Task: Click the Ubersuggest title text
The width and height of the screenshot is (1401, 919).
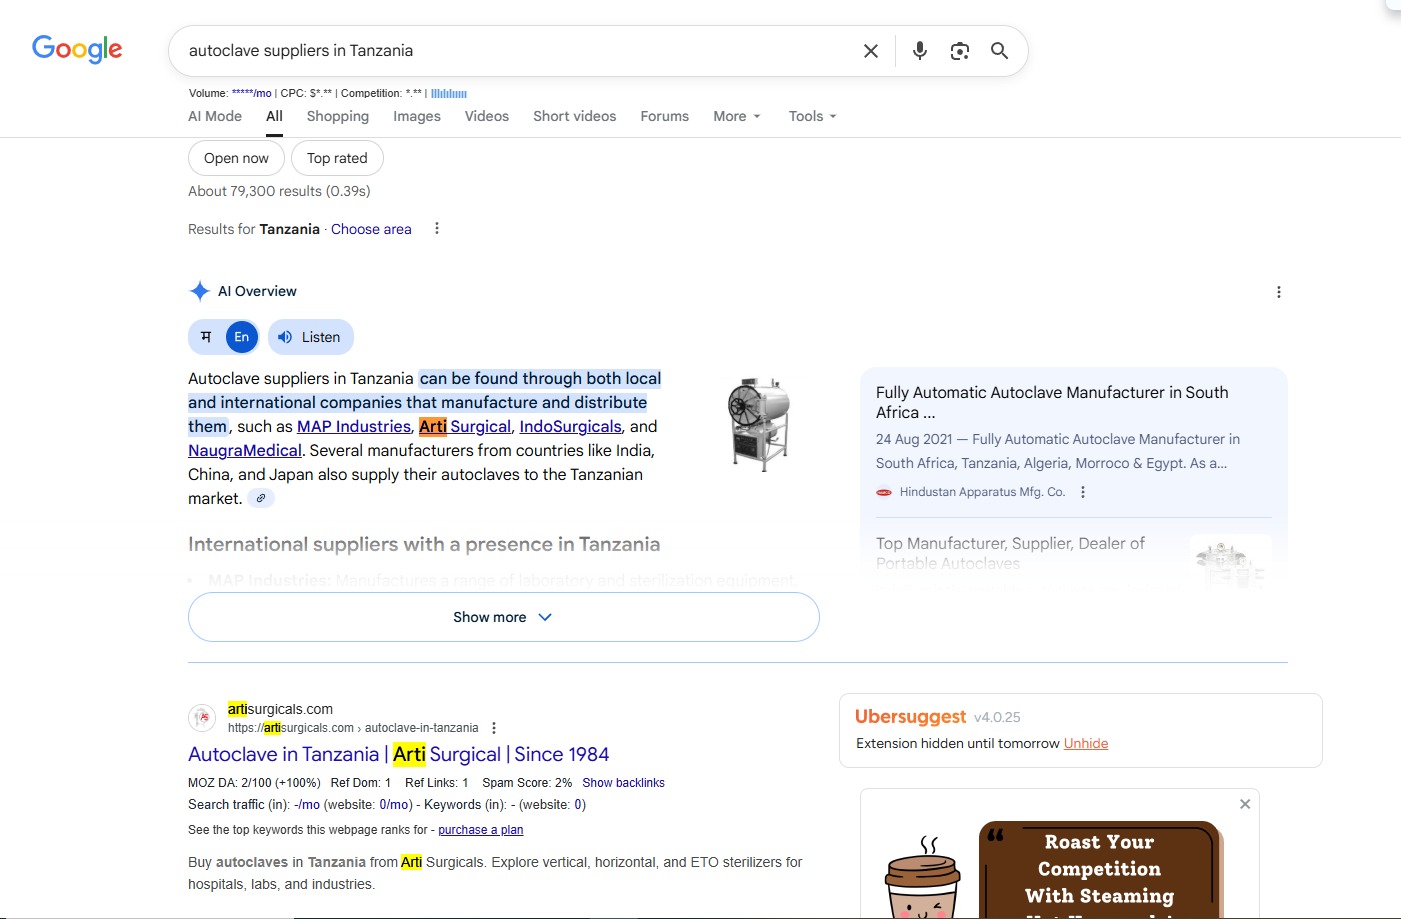Action: (910, 716)
